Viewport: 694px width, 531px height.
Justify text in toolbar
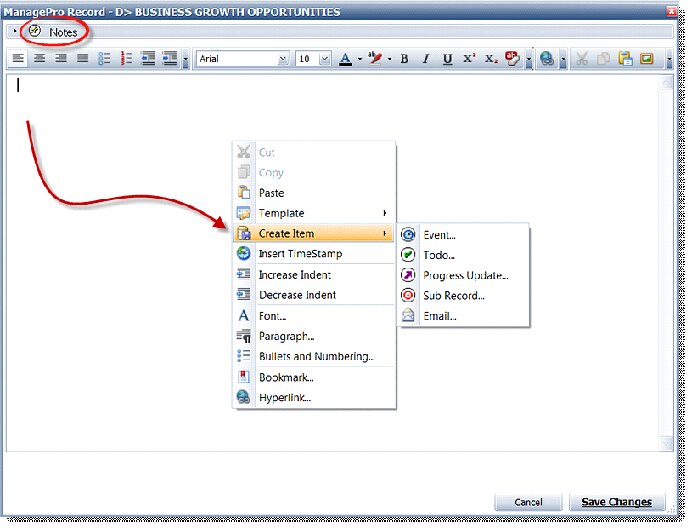point(82,58)
